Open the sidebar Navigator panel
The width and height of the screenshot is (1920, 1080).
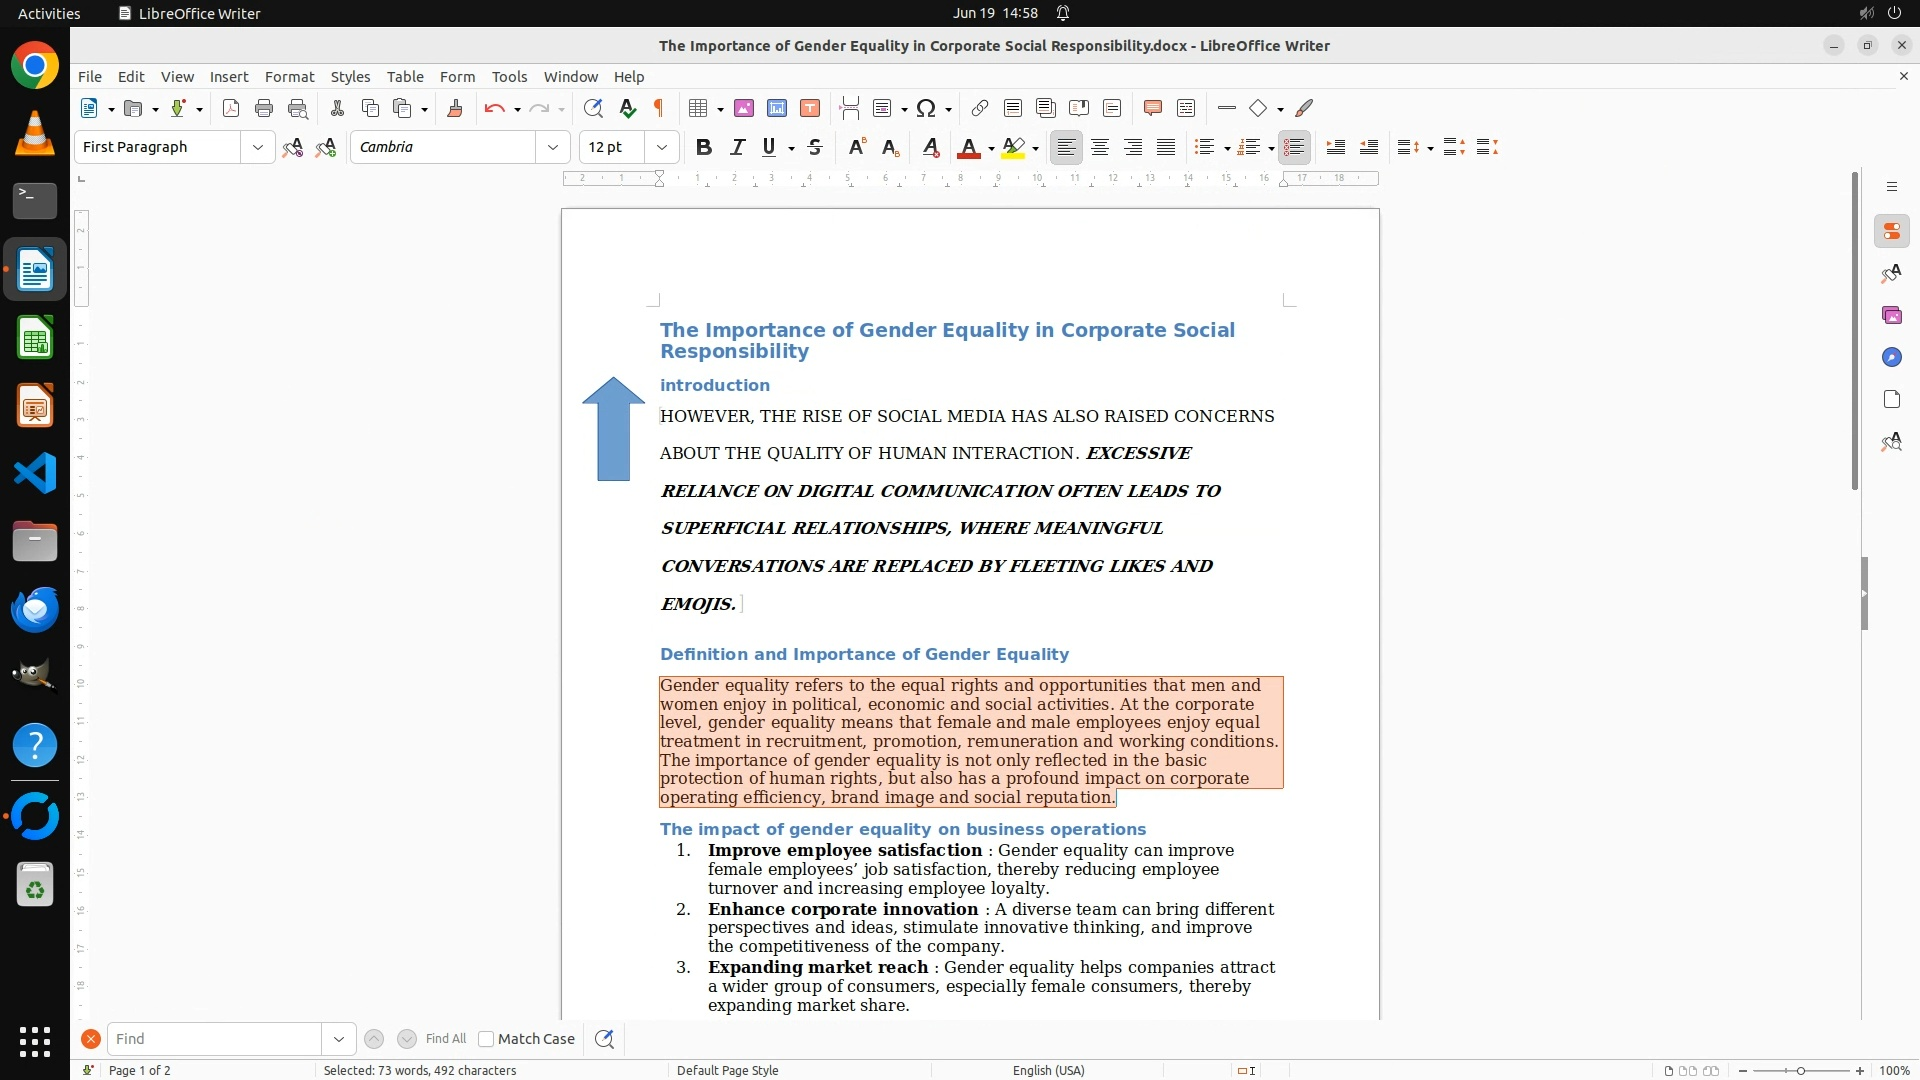(1891, 357)
